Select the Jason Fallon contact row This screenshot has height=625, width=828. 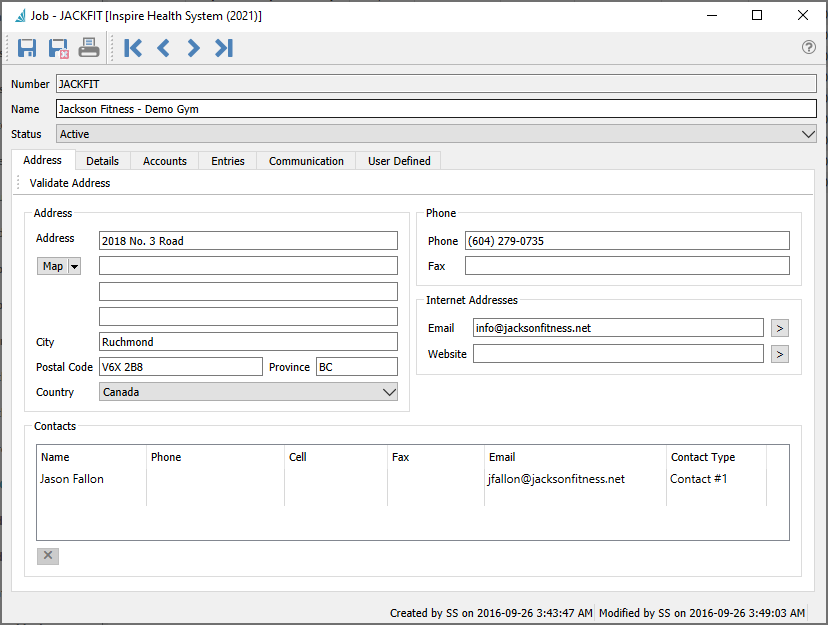click(x=72, y=479)
